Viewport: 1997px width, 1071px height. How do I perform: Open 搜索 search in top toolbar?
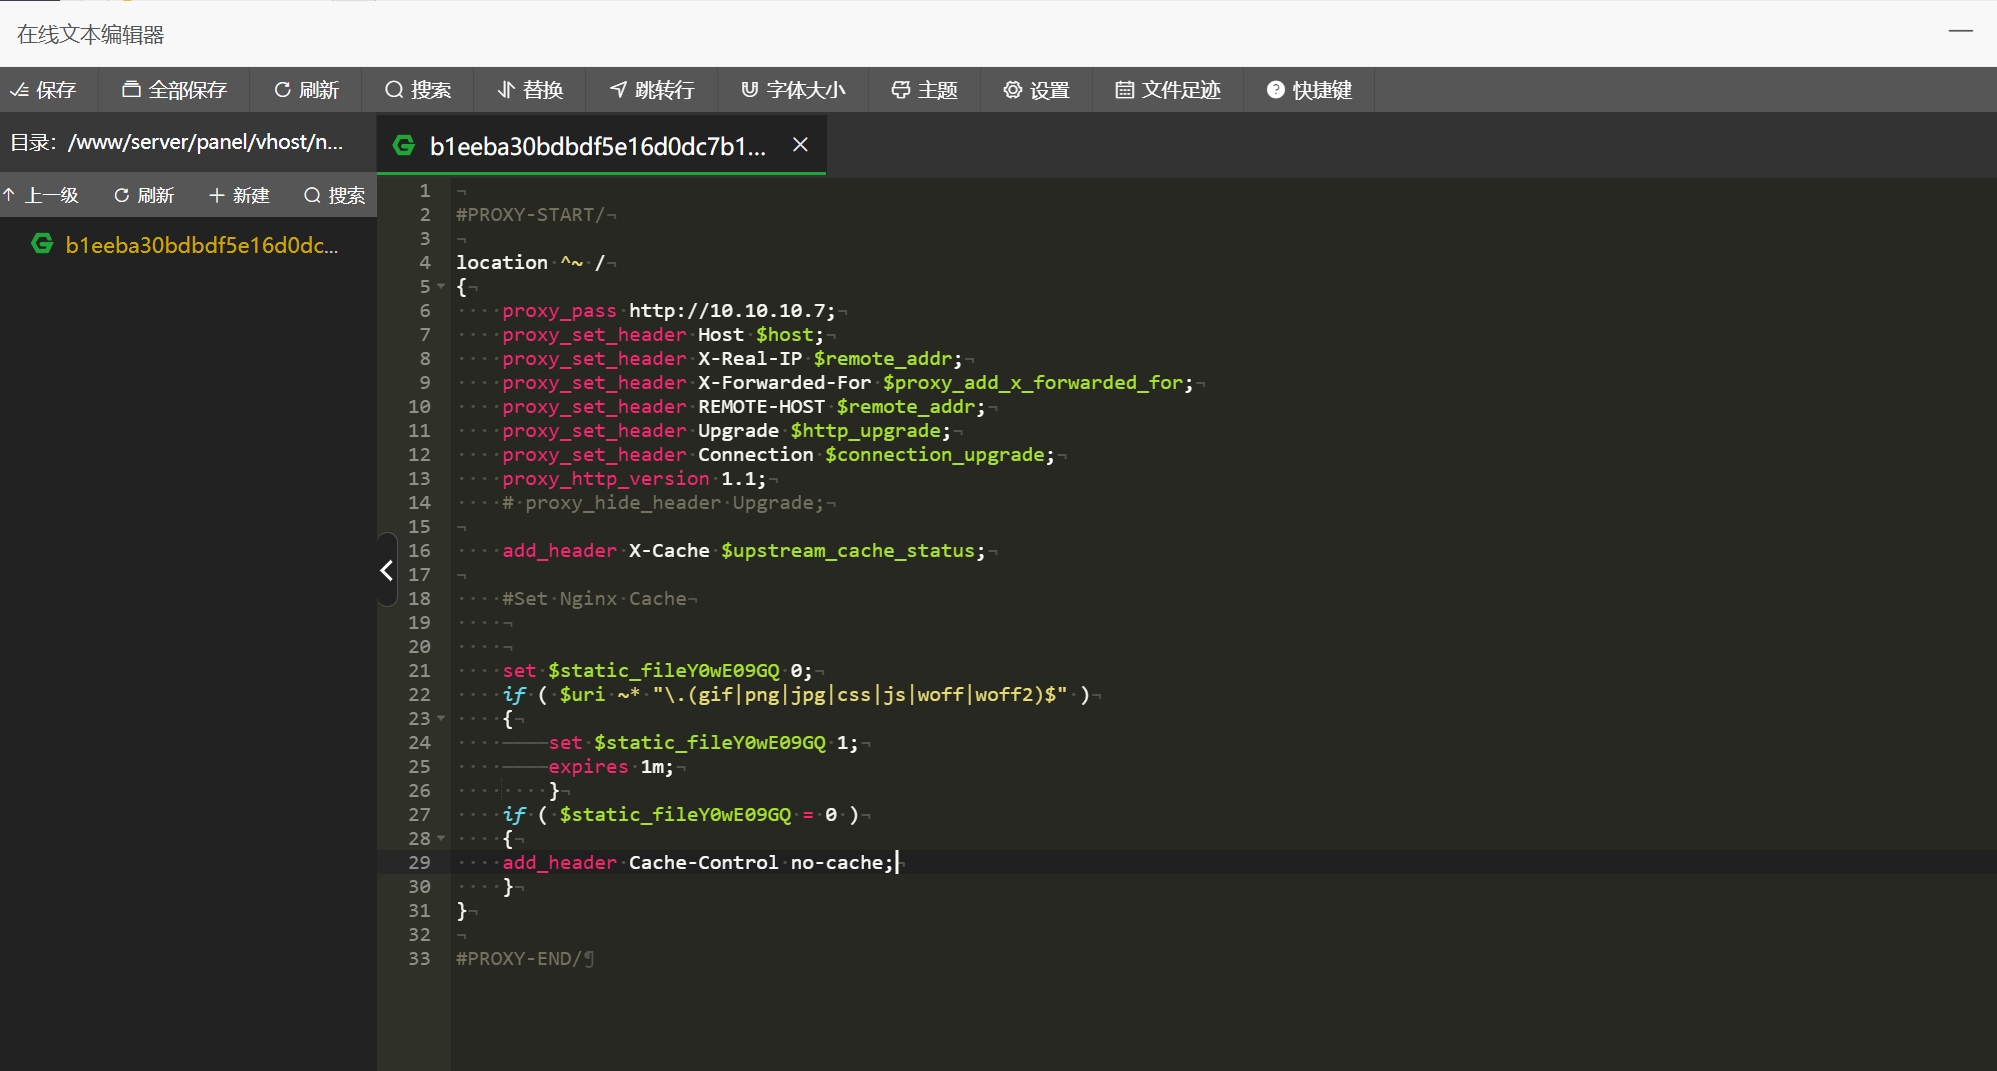coord(418,90)
